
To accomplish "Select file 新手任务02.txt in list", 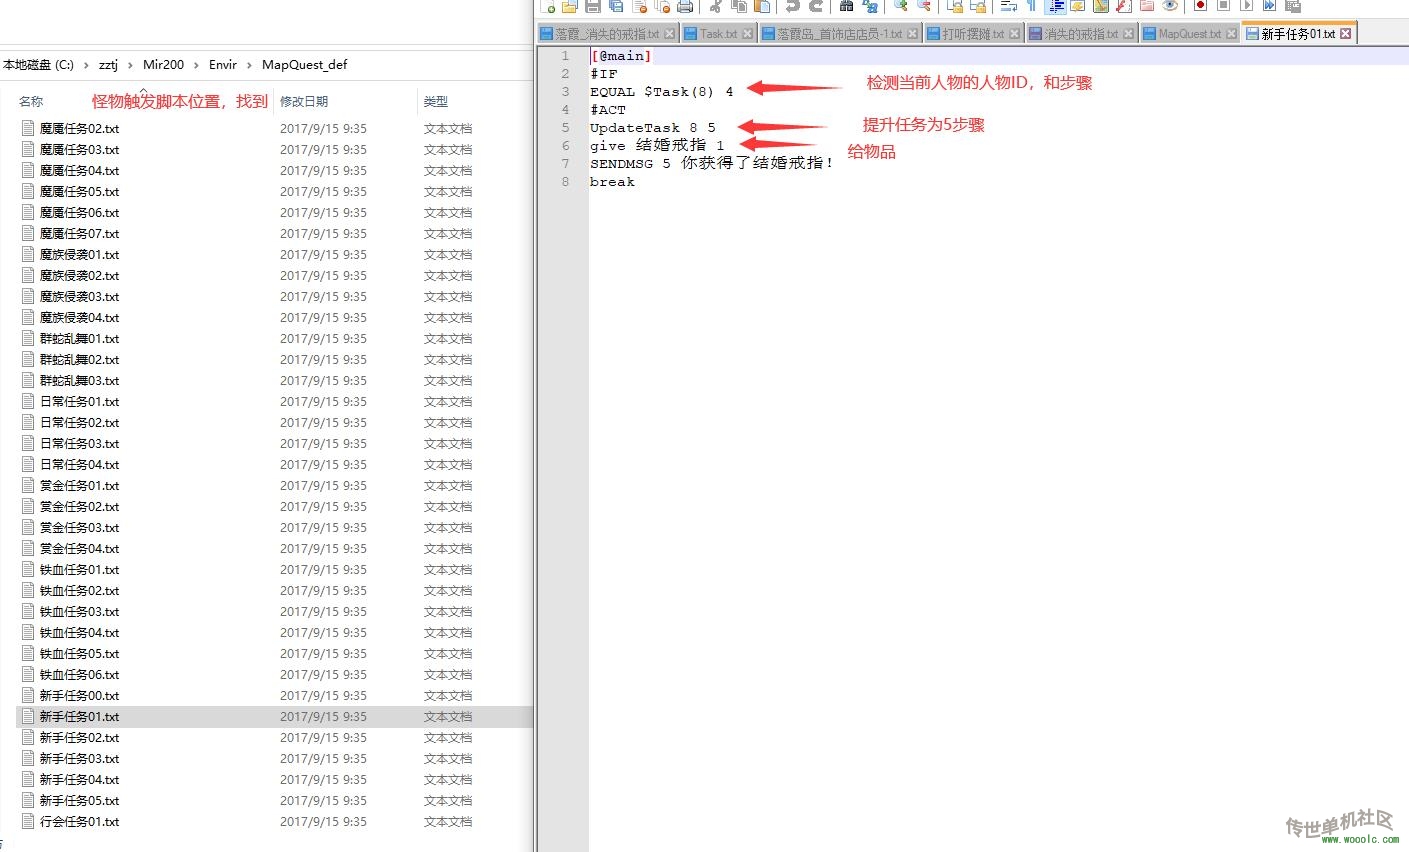I will pyautogui.click(x=79, y=738).
